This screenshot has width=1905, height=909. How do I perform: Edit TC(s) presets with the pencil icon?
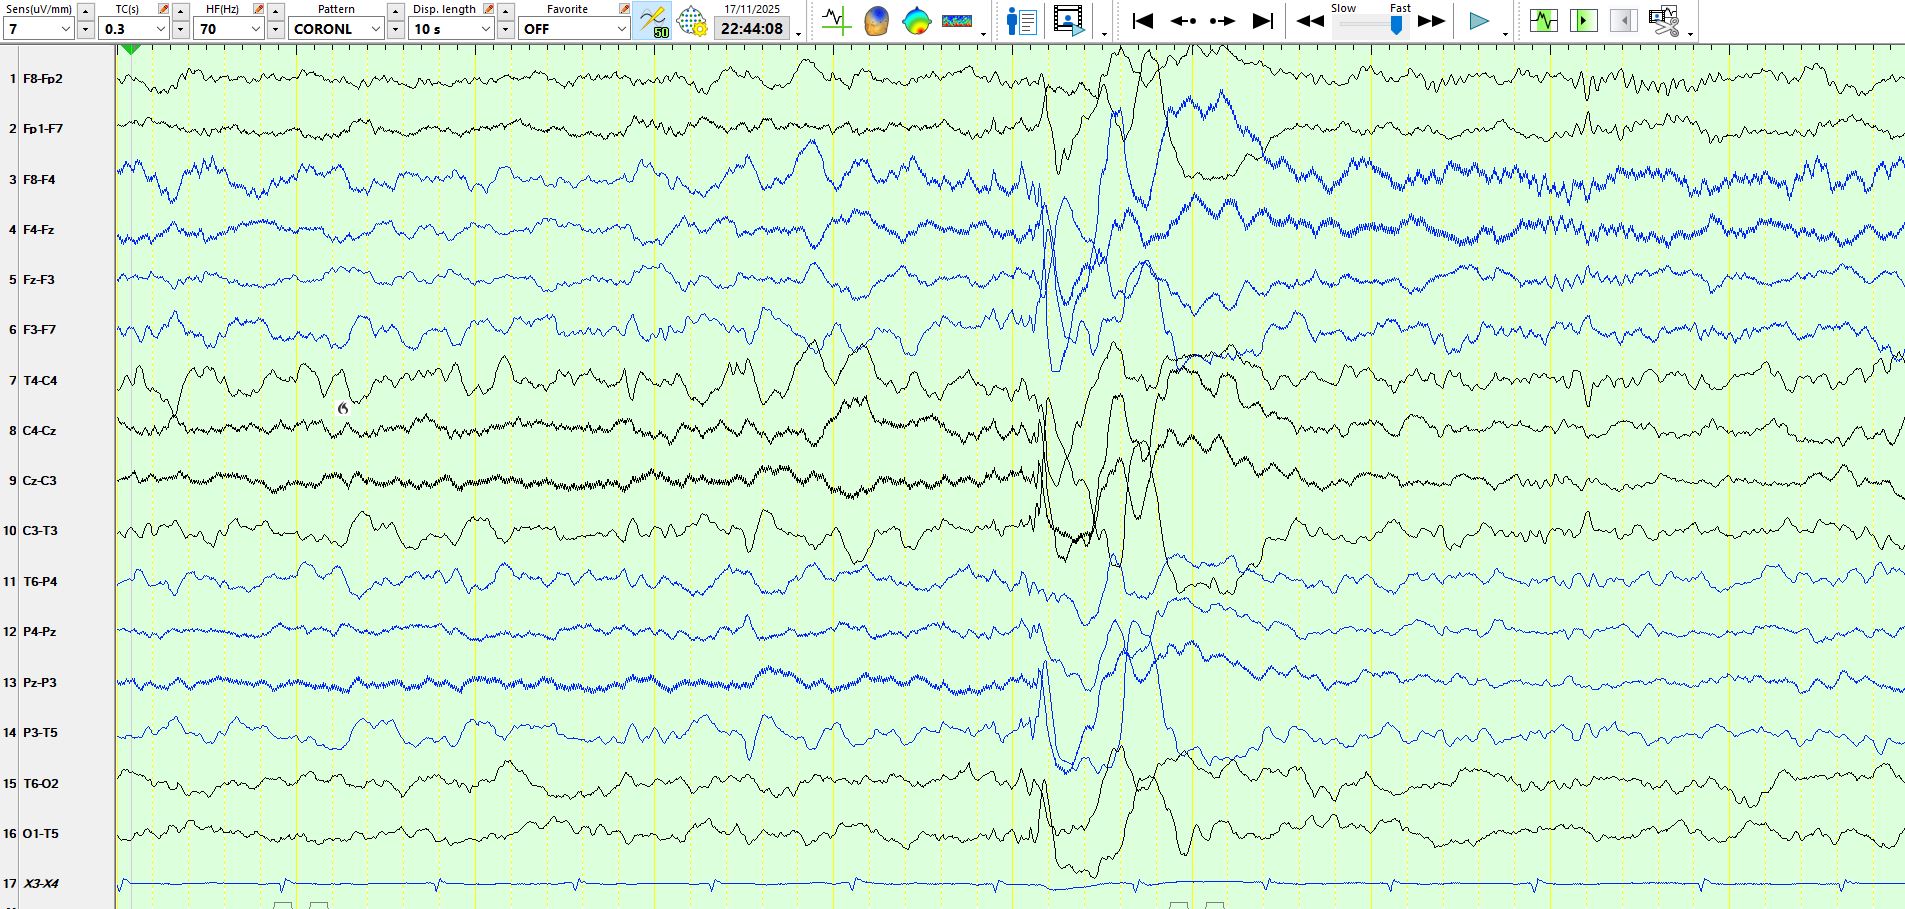coord(164,9)
